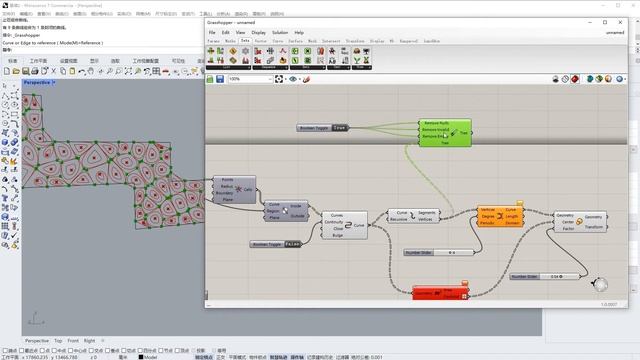The width and height of the screenshot is (640, 360).
Task: Open the arrow next to Zoom Extents icon
Action: point(285,79)
